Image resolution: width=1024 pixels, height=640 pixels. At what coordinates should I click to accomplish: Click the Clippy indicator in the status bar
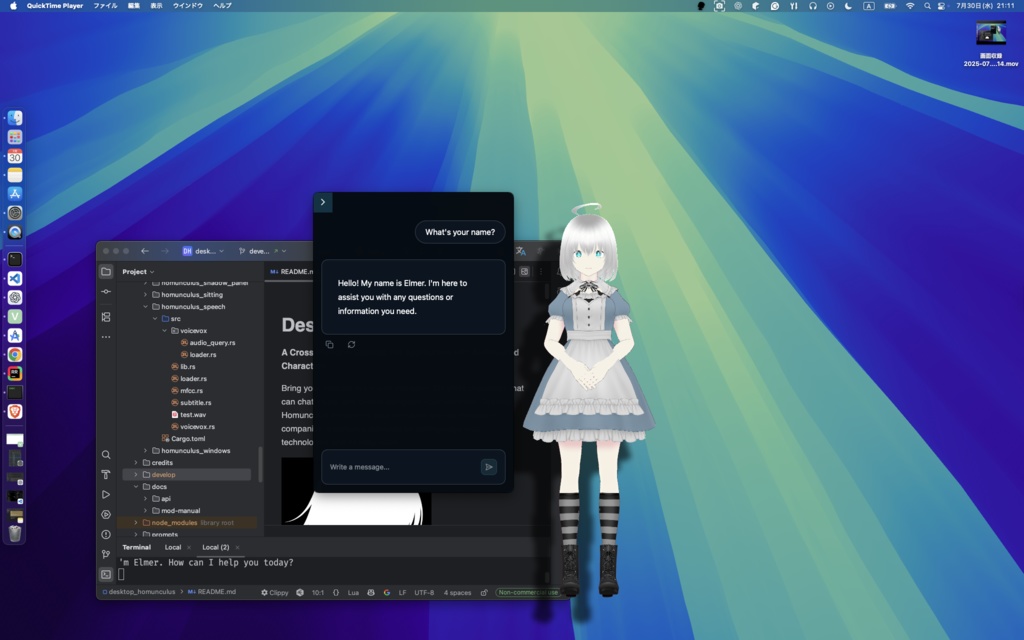pos(275,592)
